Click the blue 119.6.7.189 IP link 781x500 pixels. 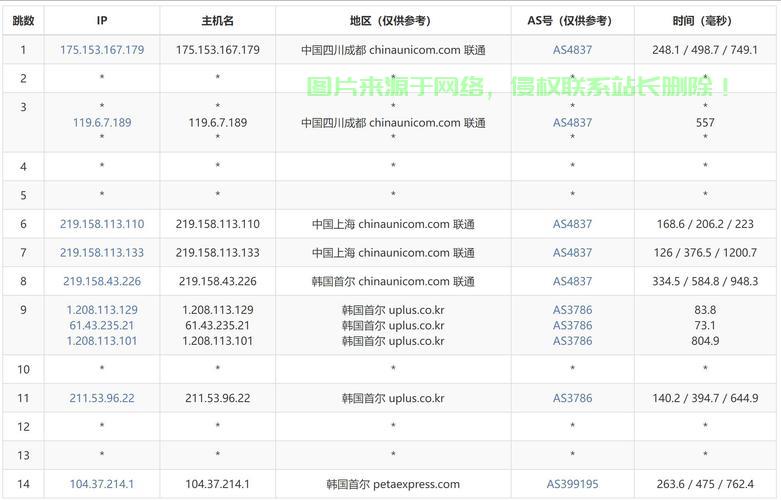tap(102, 123)
